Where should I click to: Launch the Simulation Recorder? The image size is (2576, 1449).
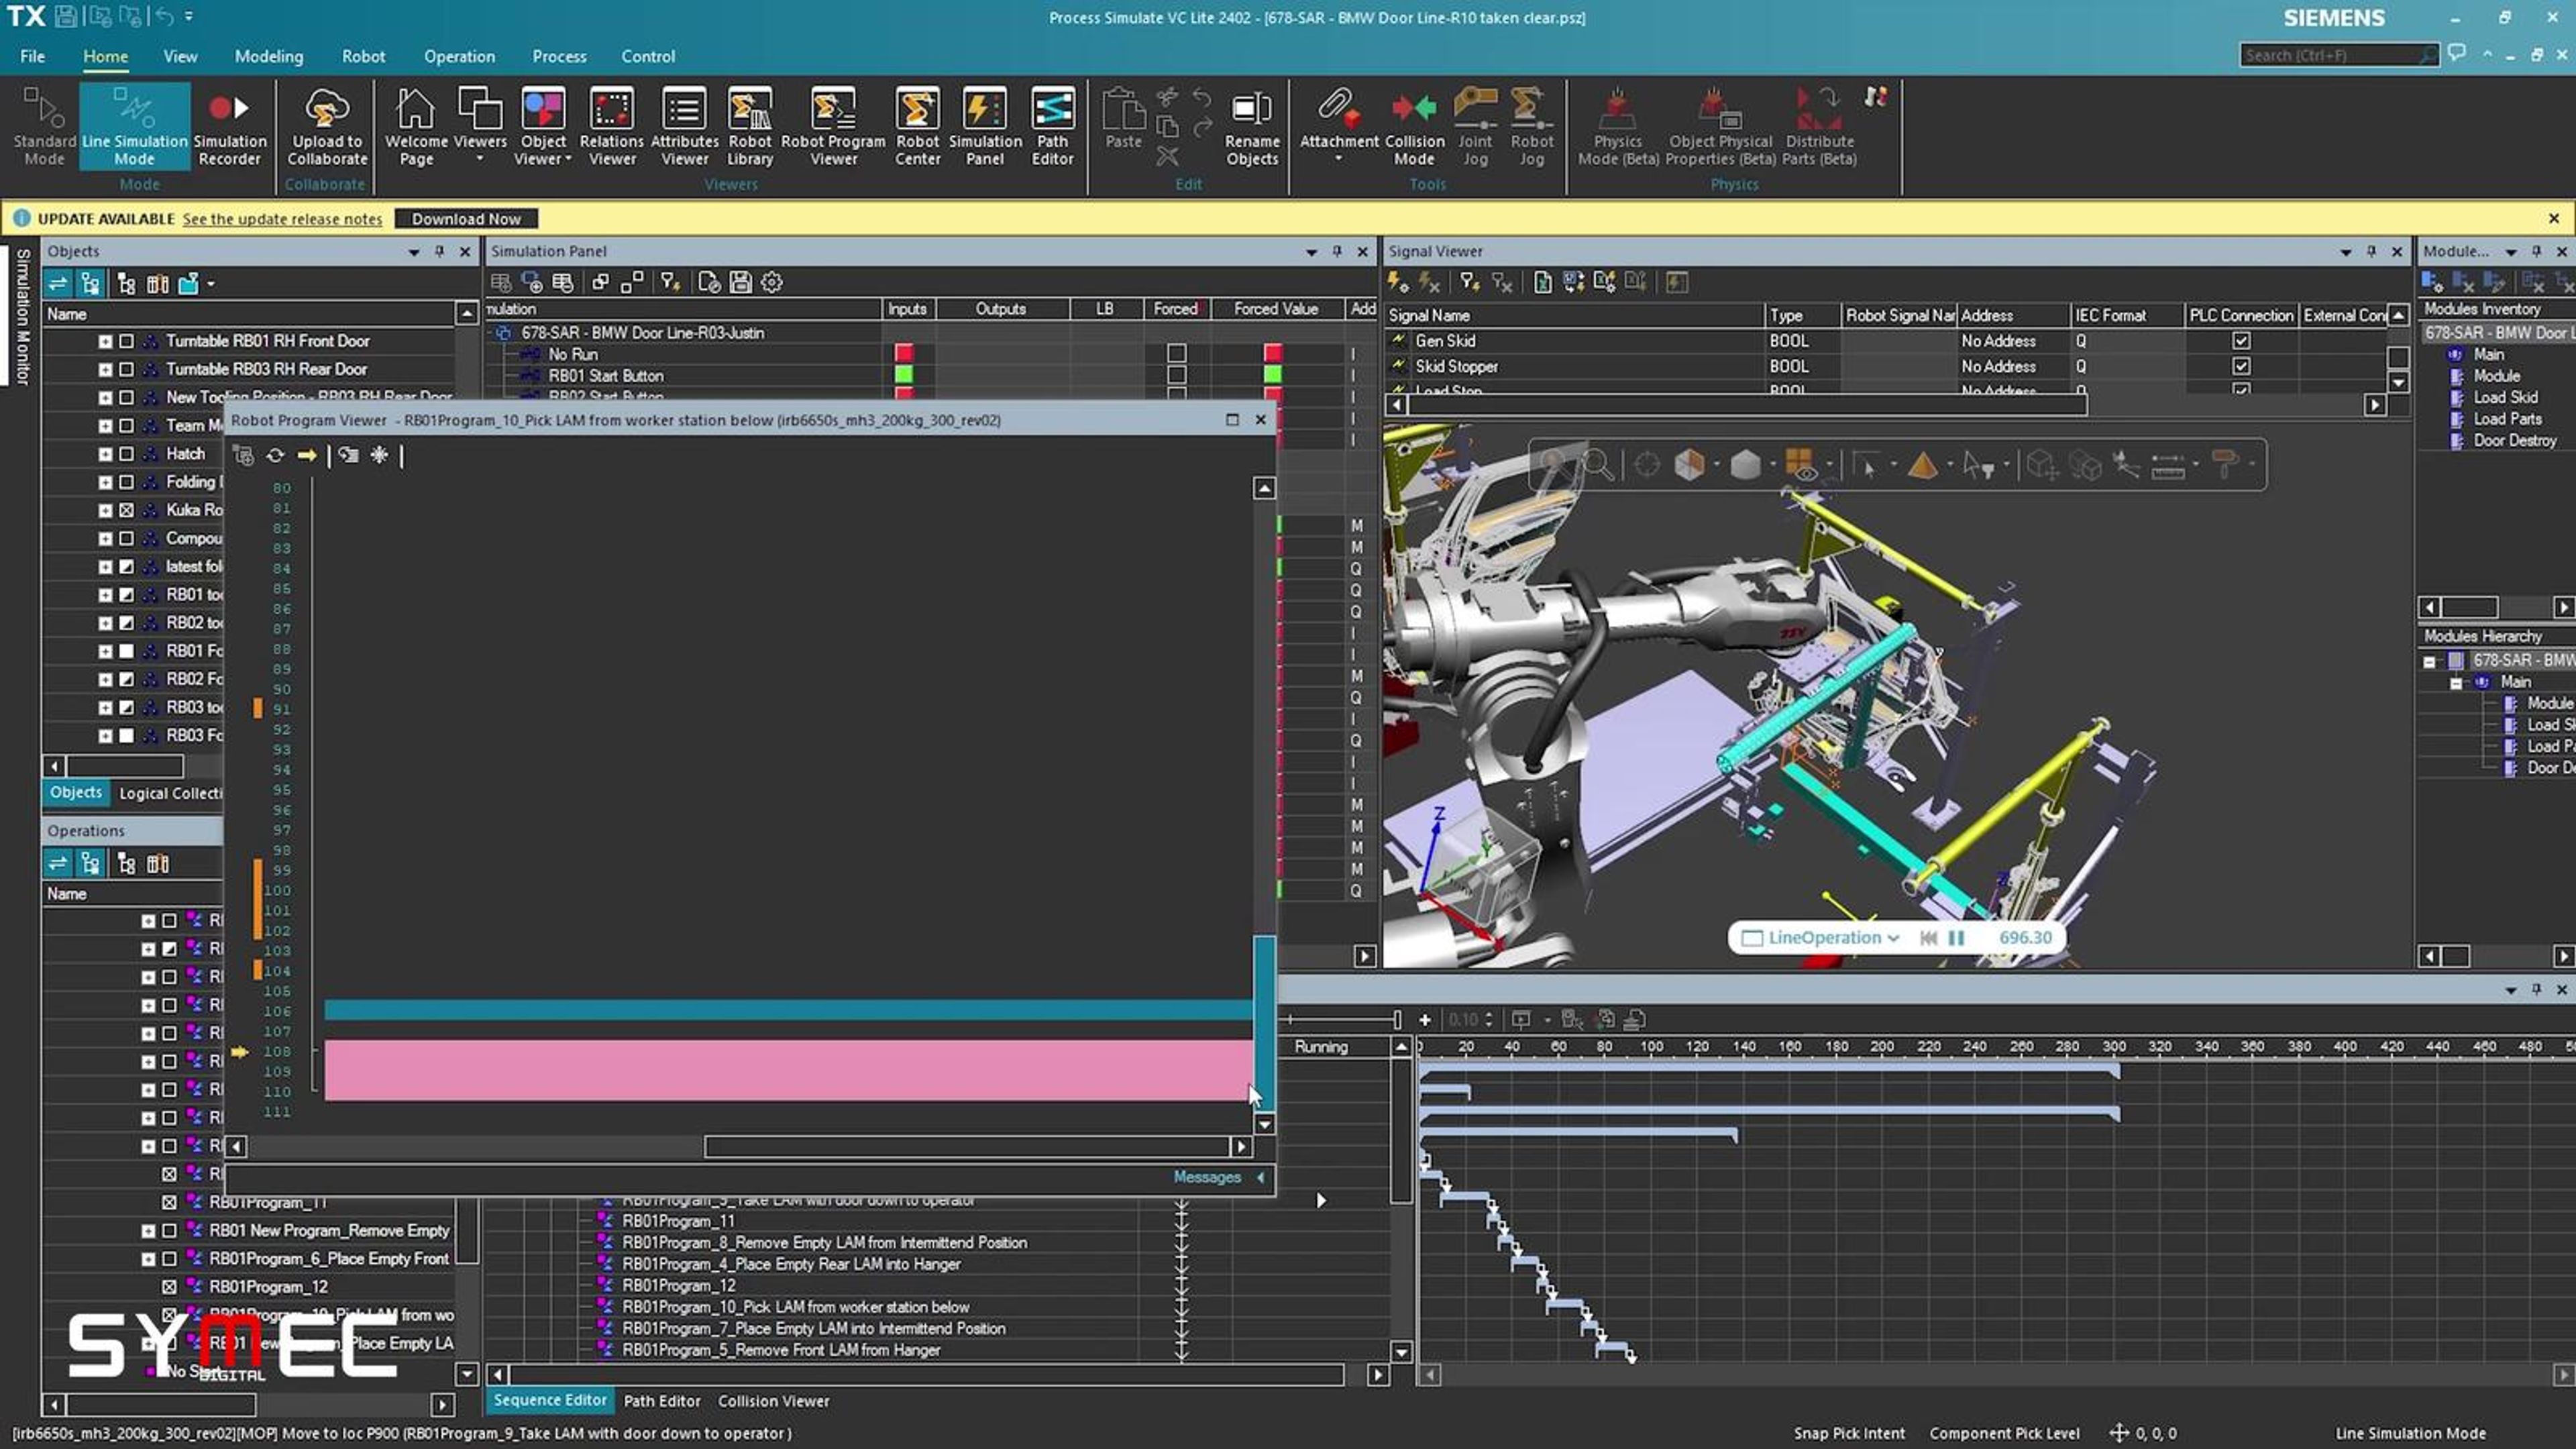point(229,126)
